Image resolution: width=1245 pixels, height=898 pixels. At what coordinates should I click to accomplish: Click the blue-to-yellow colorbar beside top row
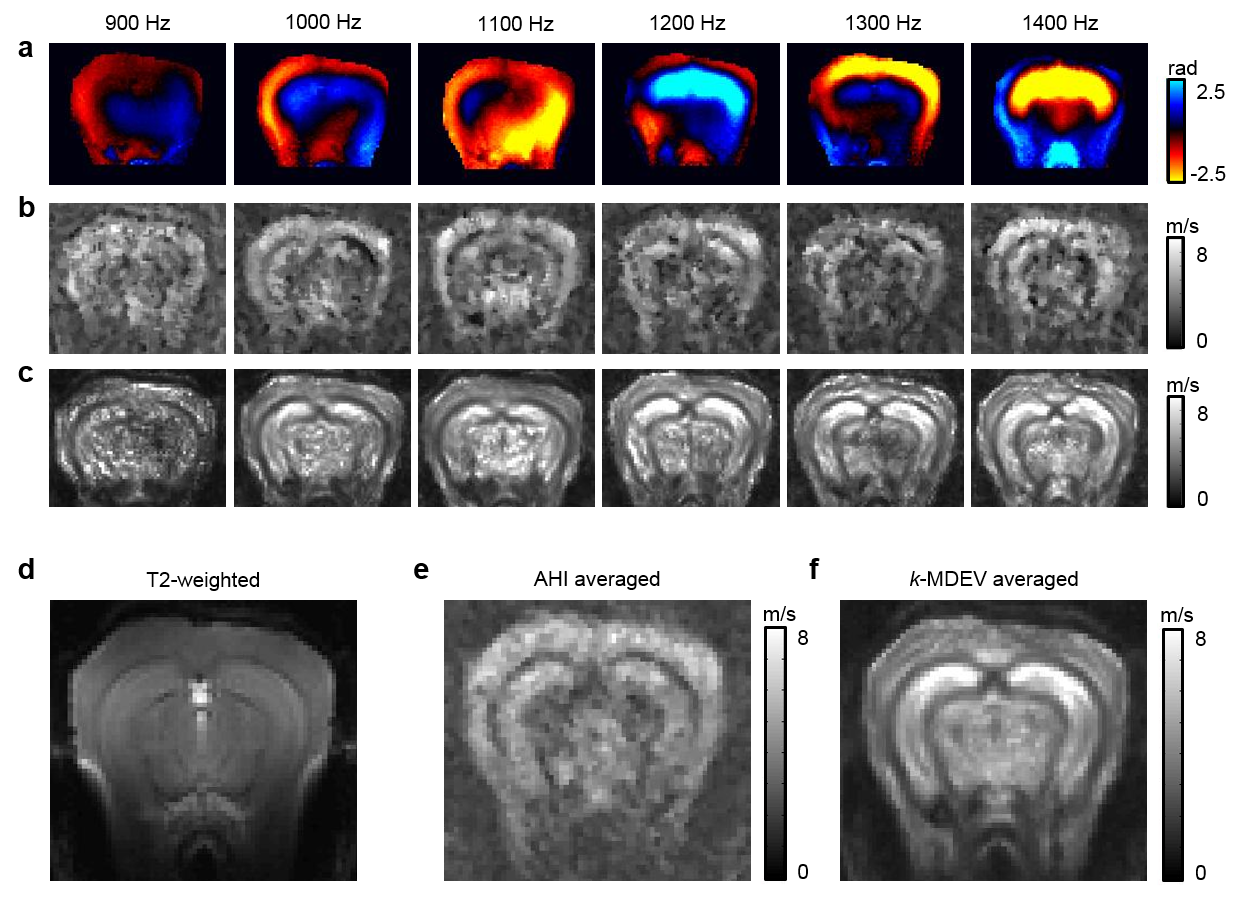[x=1175, y=130]
